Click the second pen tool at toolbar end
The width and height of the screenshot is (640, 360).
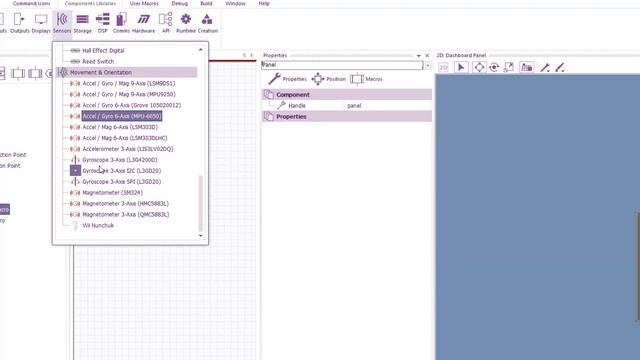click(560, 67)
